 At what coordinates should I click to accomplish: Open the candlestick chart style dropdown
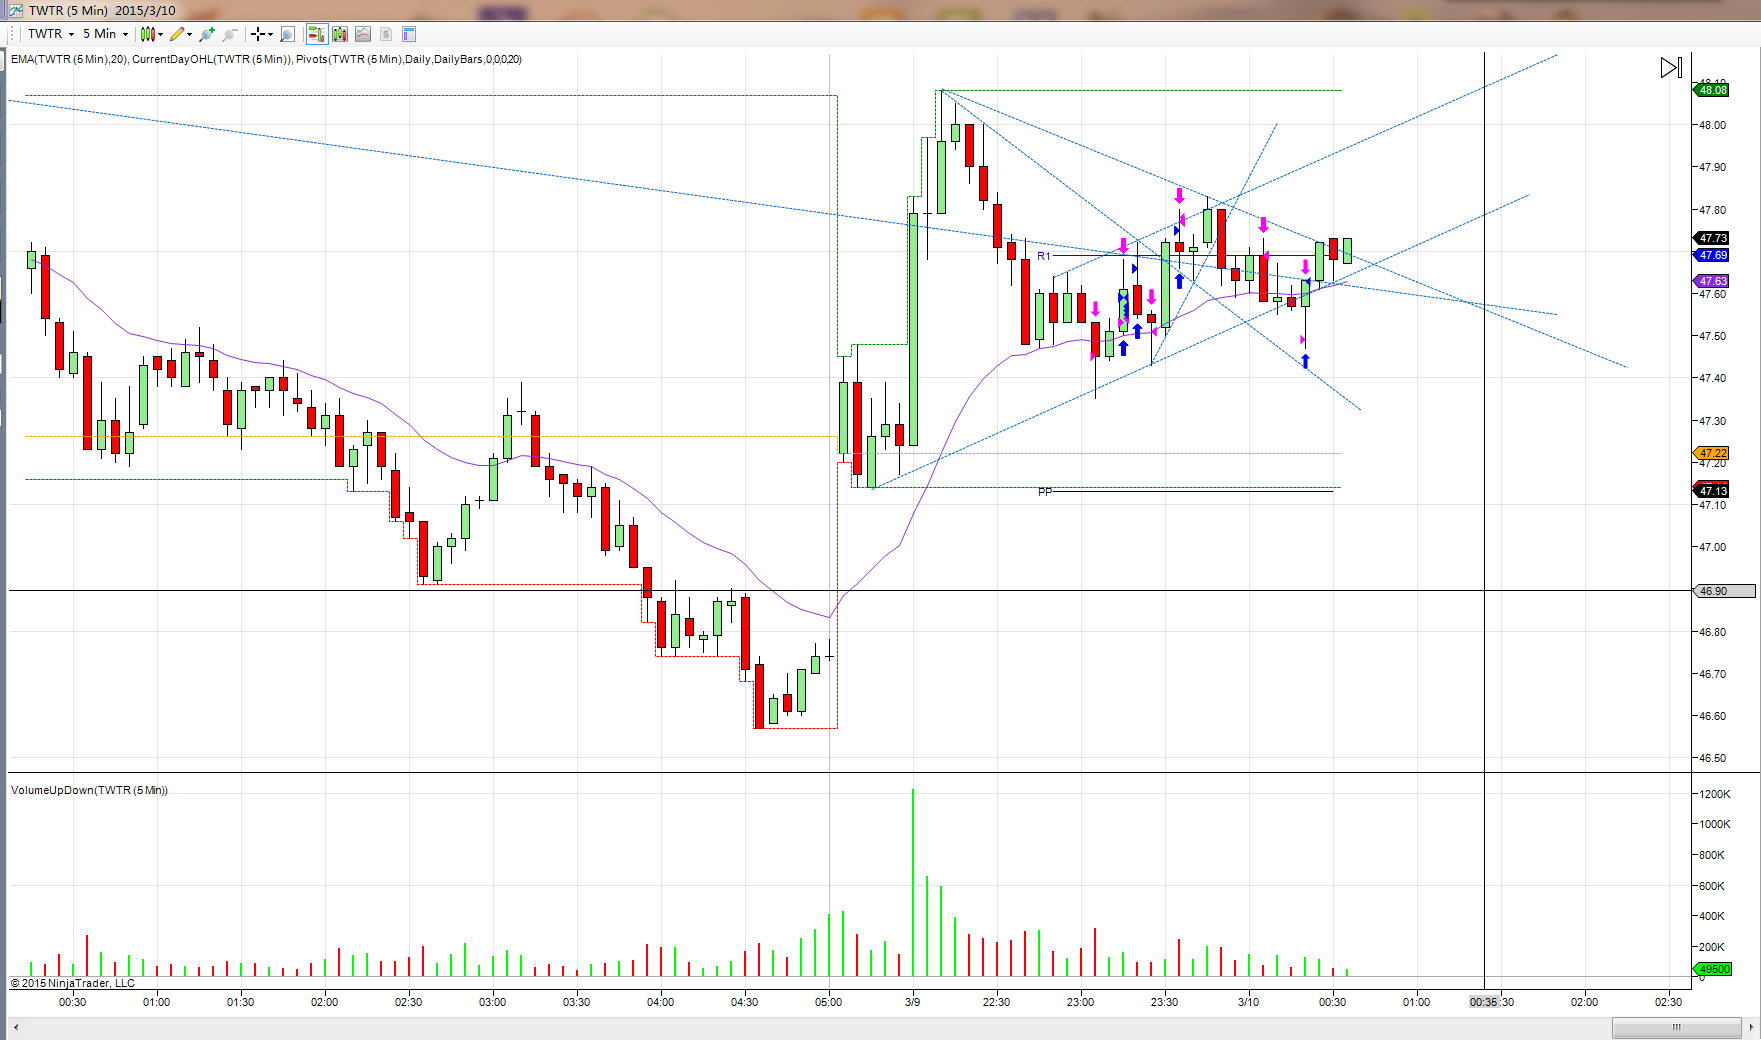pyautogui.click(x=152, y=34)
